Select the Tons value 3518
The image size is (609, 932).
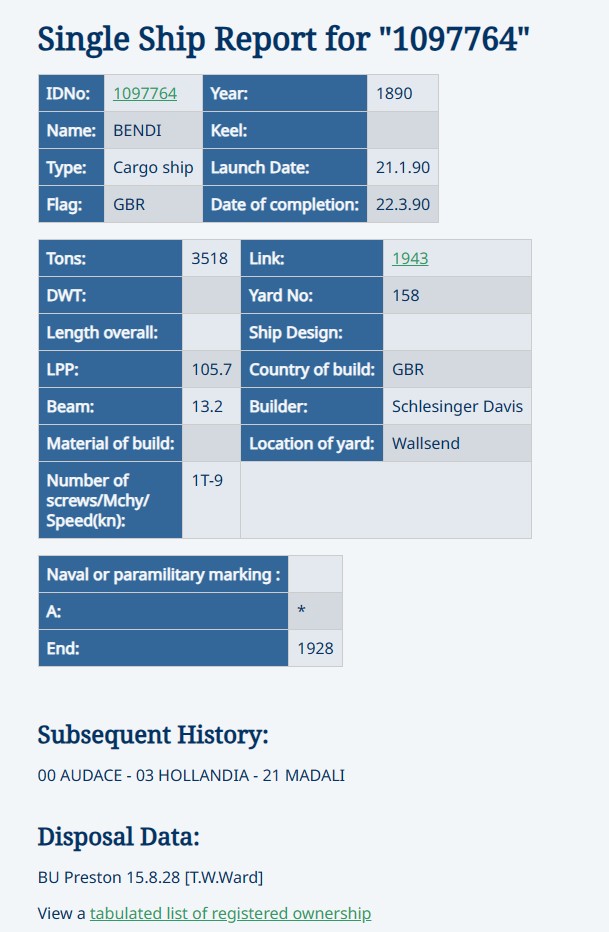click(210, 258)
